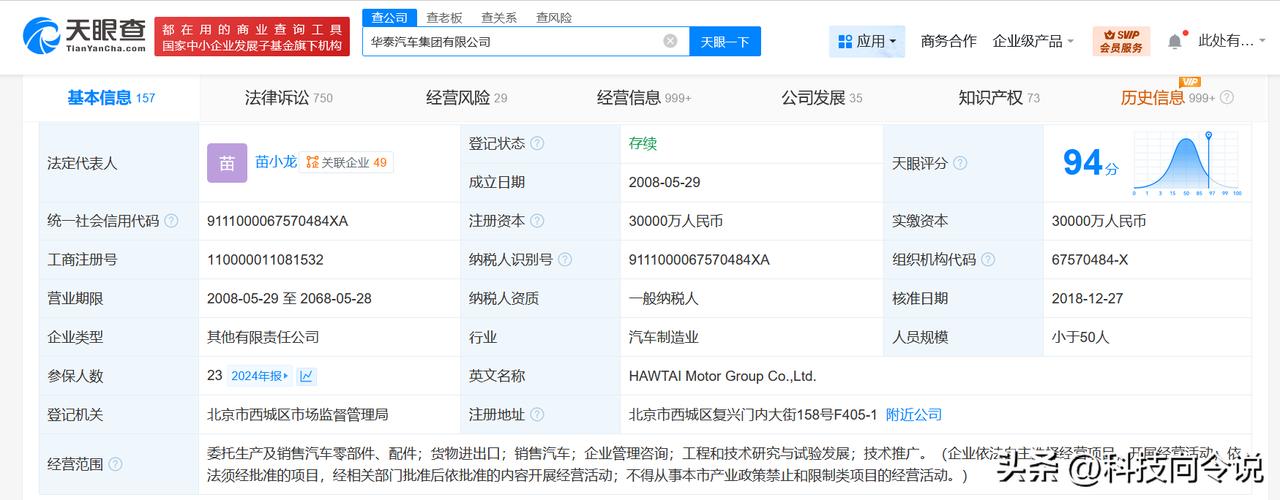Viewport: 1280px width, 500px height.
Task: Switch to the 查关系 search tab
Action: pos(499,18)
